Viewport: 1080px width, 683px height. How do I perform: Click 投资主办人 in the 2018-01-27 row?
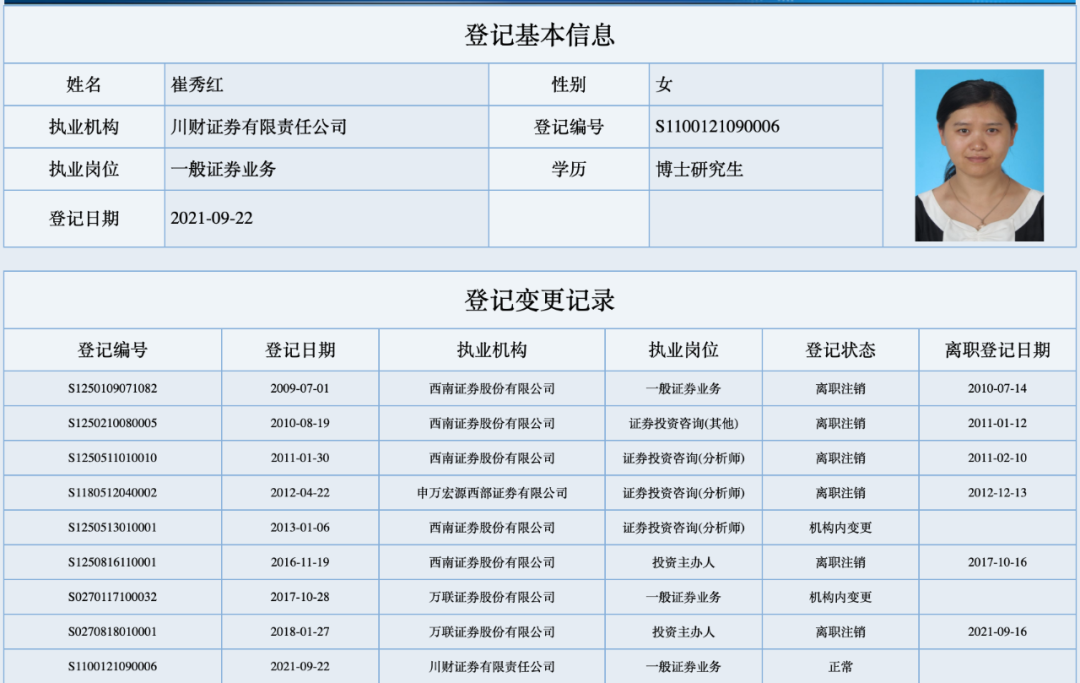point(683,632)
